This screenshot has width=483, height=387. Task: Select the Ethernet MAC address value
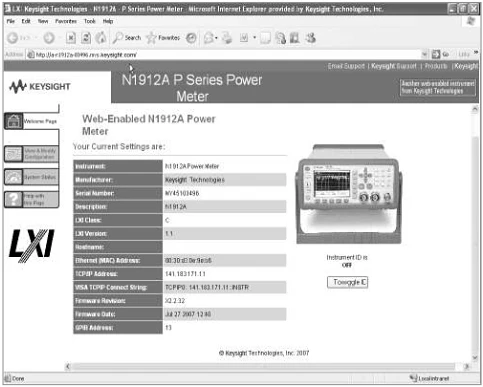[188, 261]
